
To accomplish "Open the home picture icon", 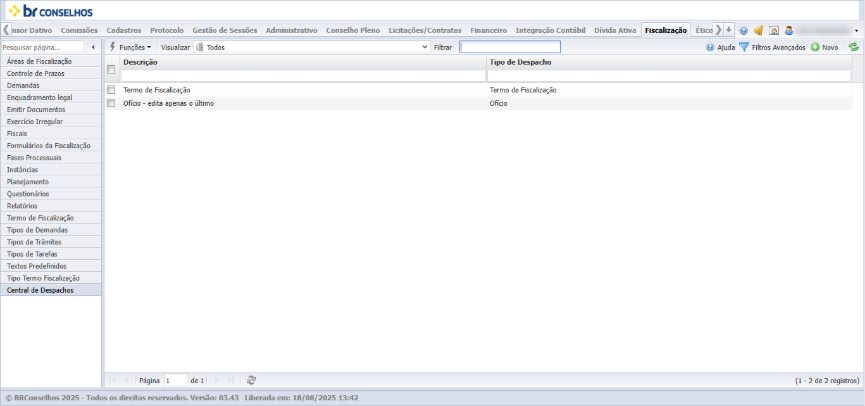I will click(773, 31).
